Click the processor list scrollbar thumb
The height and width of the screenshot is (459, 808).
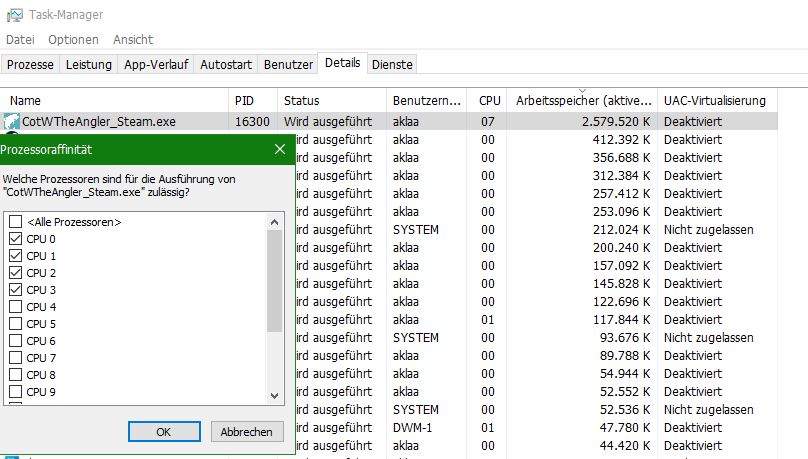275,281
